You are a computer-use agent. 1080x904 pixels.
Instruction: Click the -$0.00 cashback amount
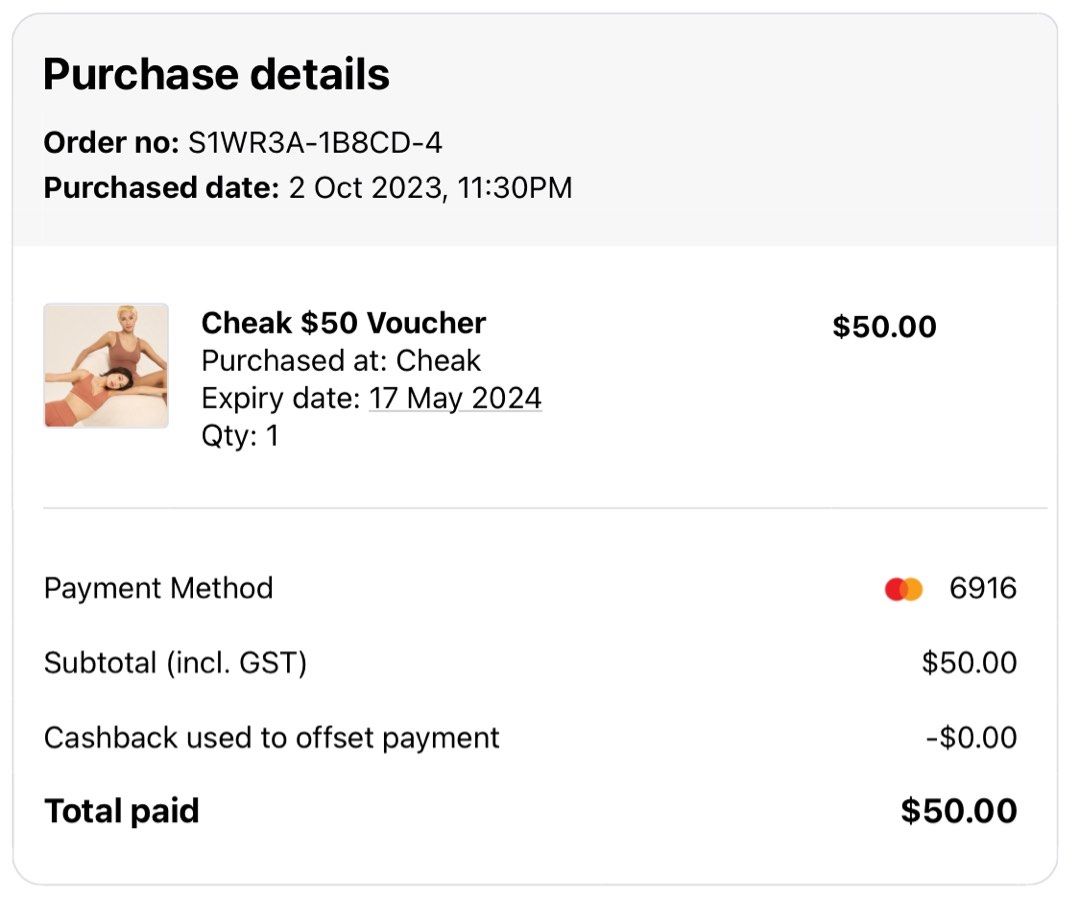pos(974,737)
